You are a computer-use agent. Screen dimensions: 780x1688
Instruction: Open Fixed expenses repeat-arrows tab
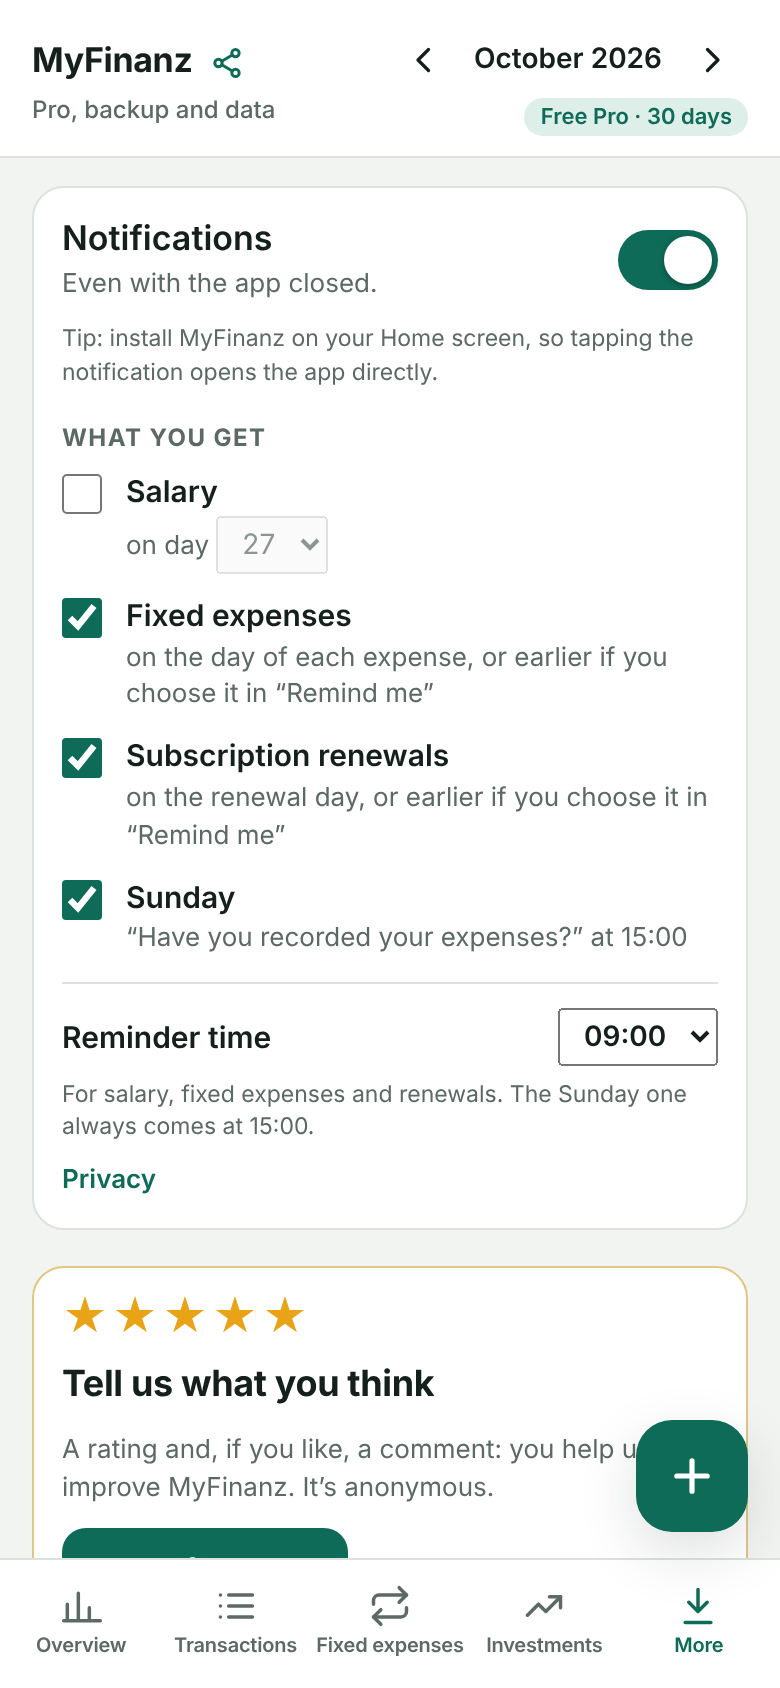click(x=390, y=1622)
